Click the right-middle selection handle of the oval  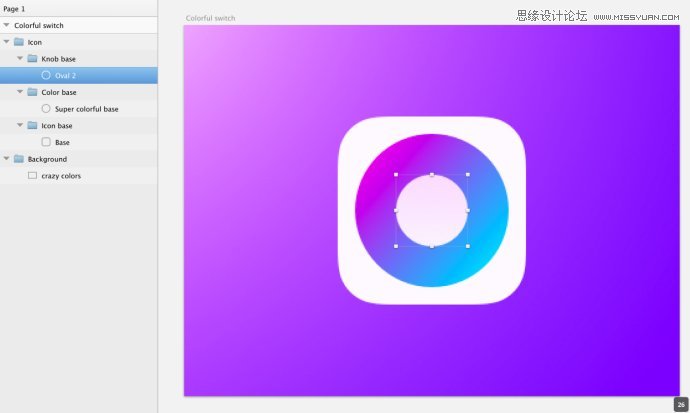click(x=468, y=210)
